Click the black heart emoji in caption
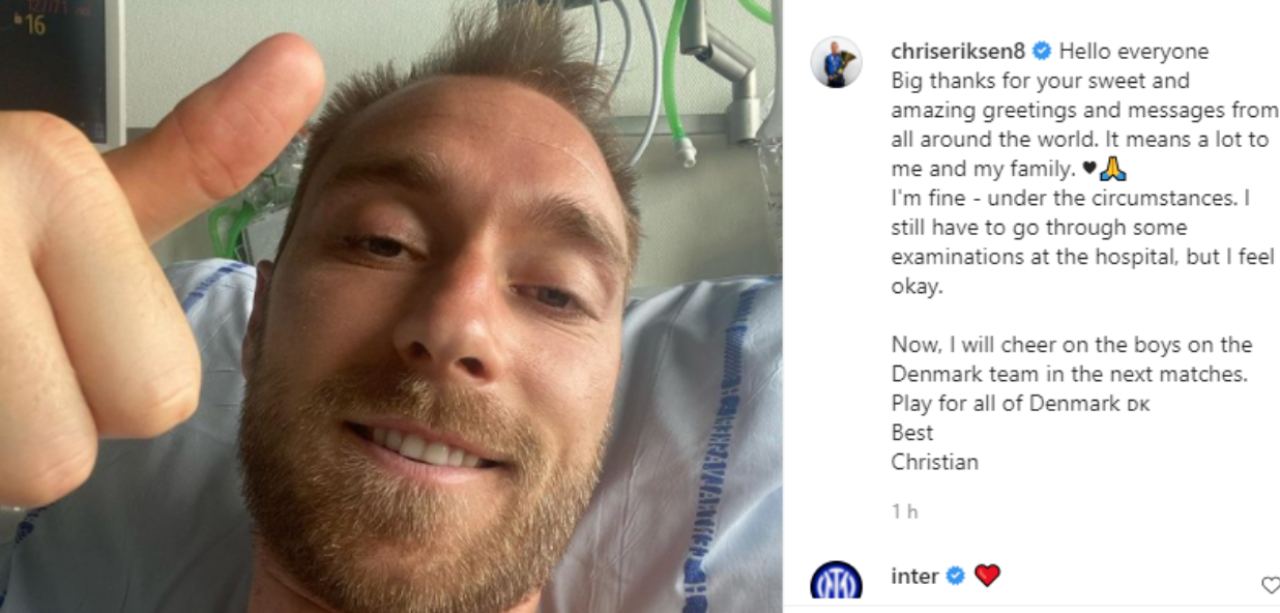This screenshot has width=1280, height=613. (1090, 169)
